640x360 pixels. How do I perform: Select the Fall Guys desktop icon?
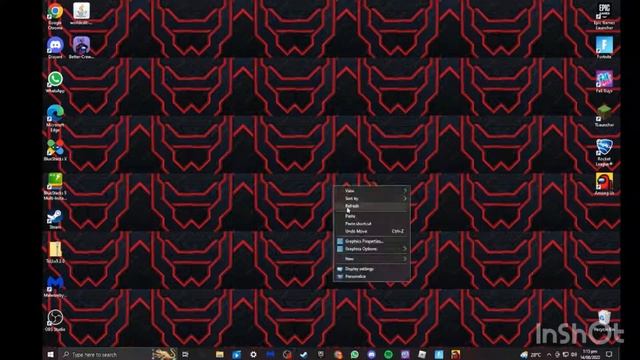tap(604, 82)
